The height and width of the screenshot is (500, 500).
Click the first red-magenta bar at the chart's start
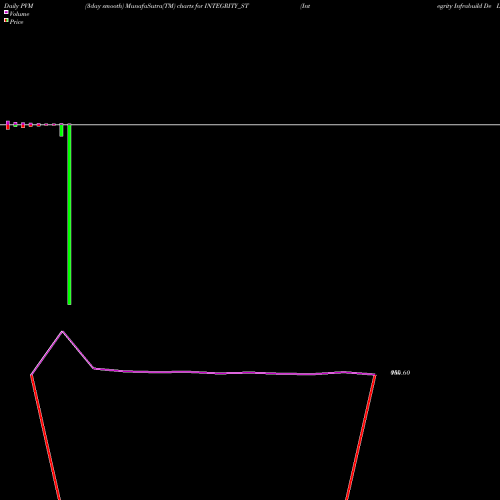tap(8, 125)
